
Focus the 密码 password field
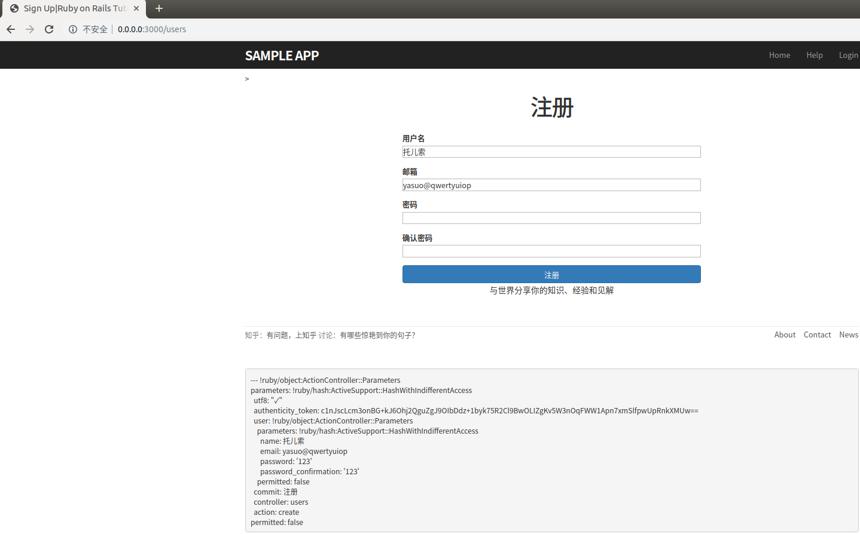[x=551, y=218]
